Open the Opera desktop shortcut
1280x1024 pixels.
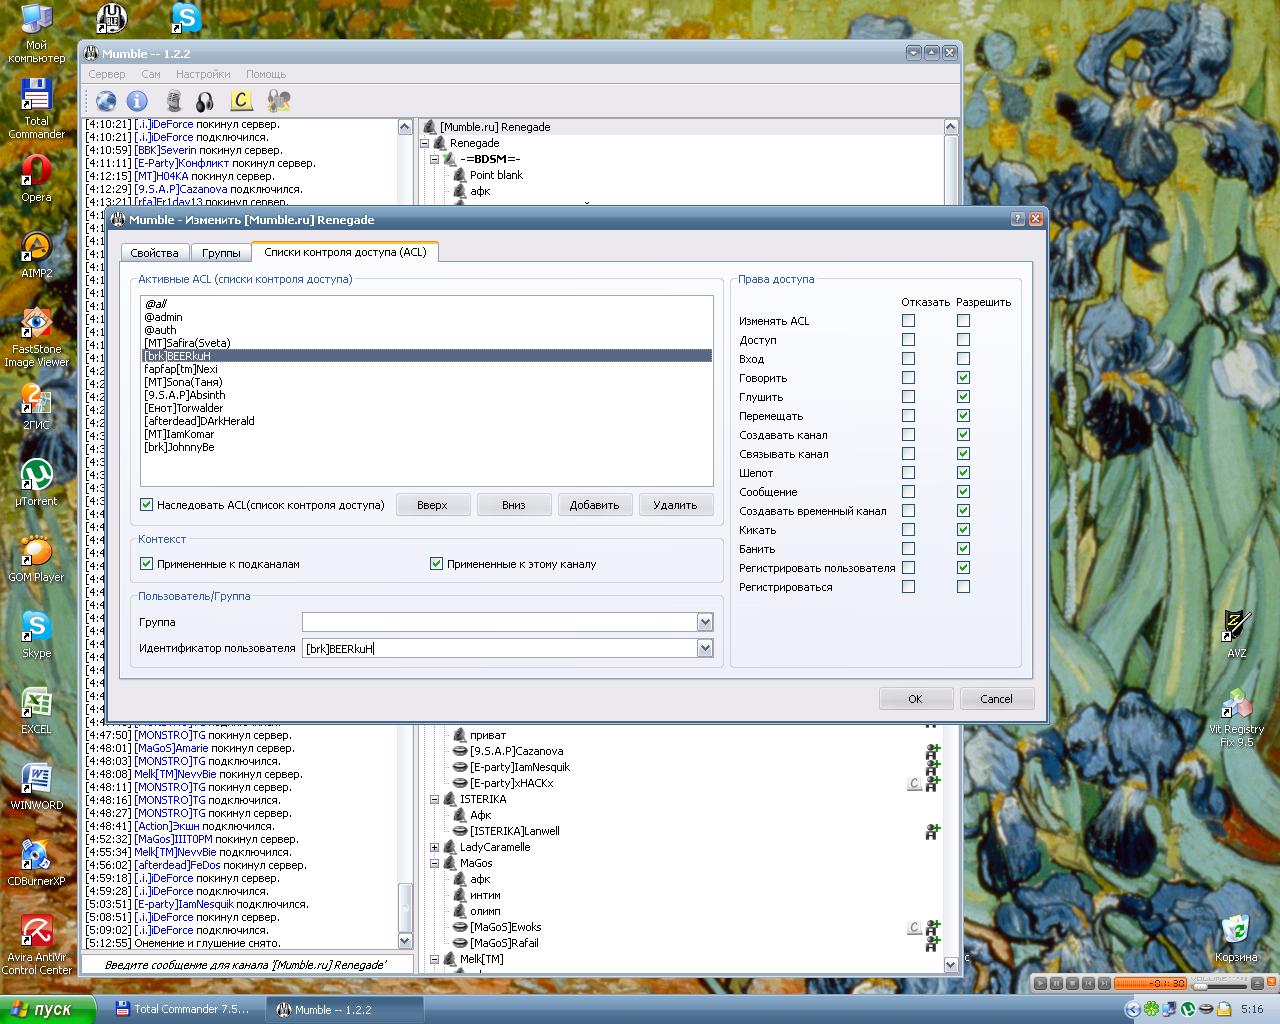36,173
